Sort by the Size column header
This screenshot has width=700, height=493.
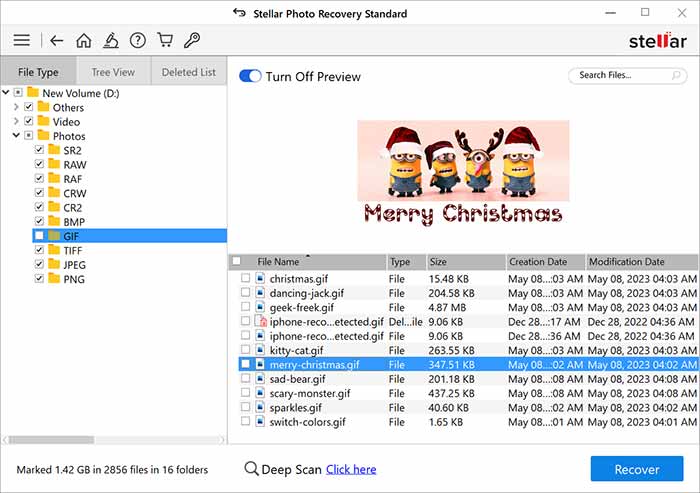466,262
